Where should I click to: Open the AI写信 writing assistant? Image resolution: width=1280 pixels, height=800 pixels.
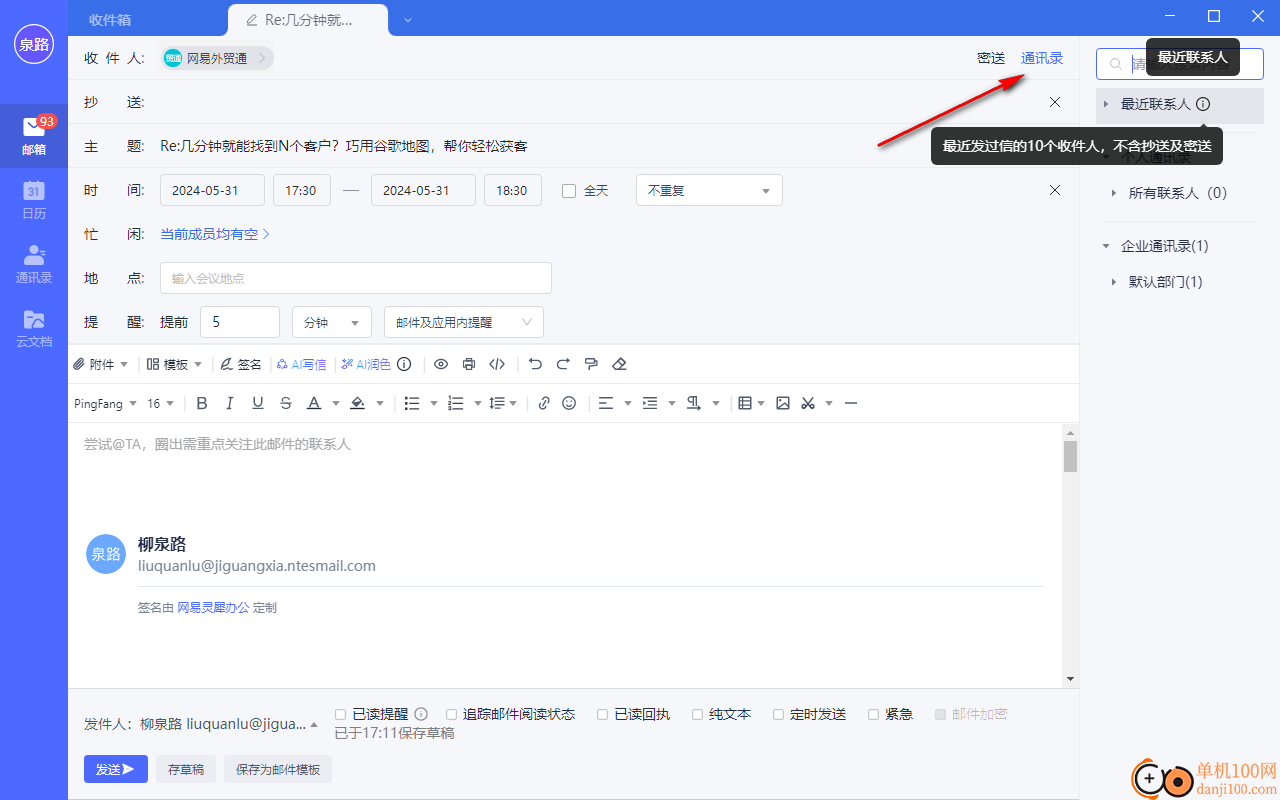[302, 364]
